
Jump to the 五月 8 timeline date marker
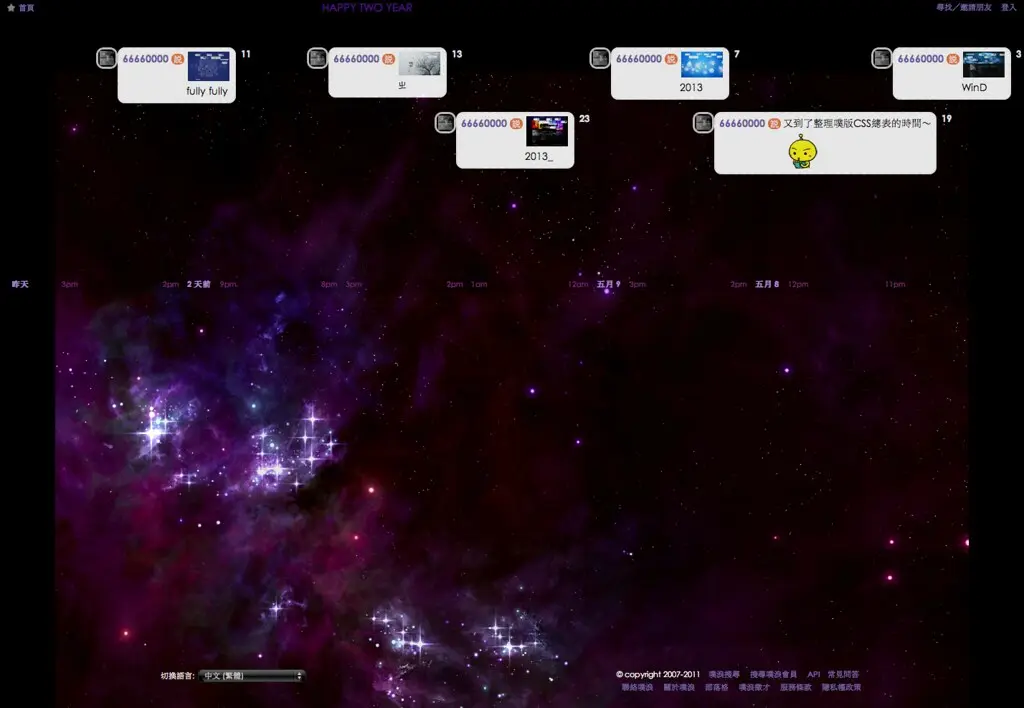coord(767,284)
